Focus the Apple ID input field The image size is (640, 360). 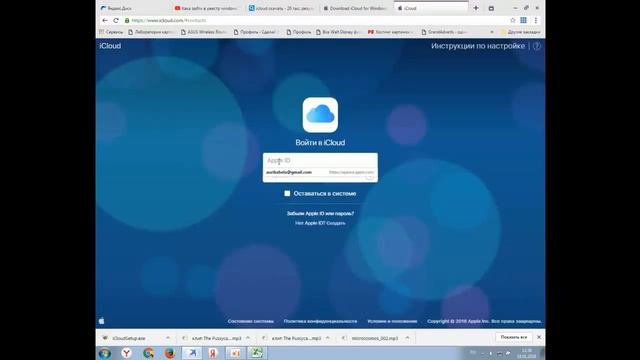320,160
